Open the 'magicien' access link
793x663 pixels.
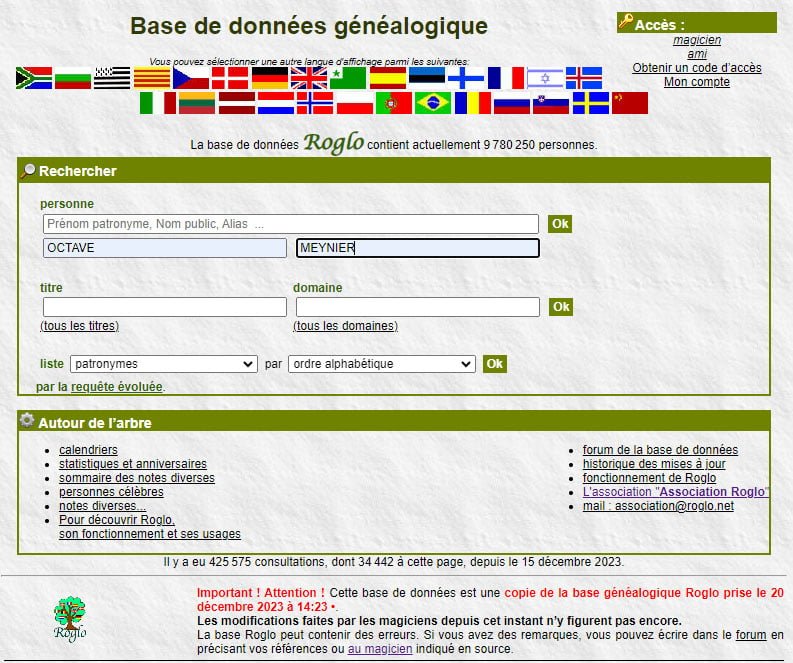click(x=697, y=40)
